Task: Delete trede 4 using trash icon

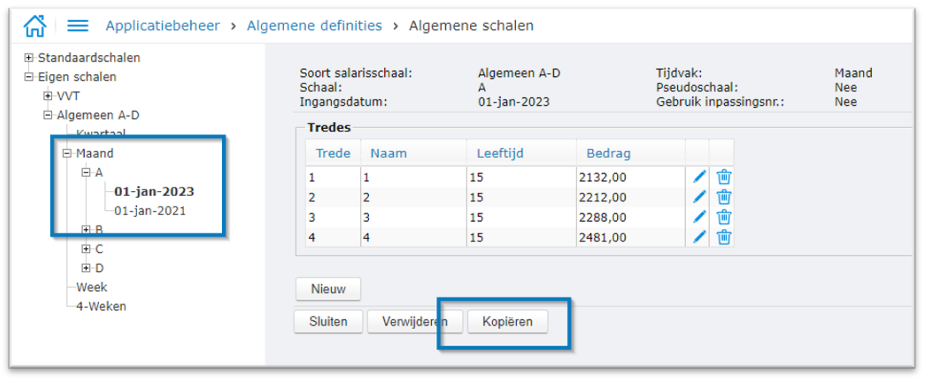Action: (724, 237)
